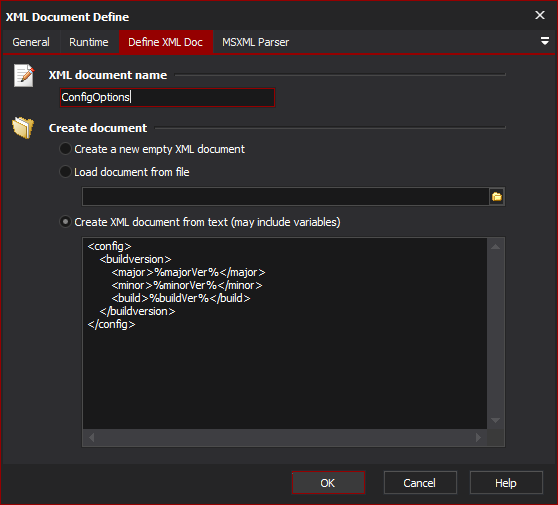
Task: Click the browse folder icon for file path
Action: tap(497, 196)
